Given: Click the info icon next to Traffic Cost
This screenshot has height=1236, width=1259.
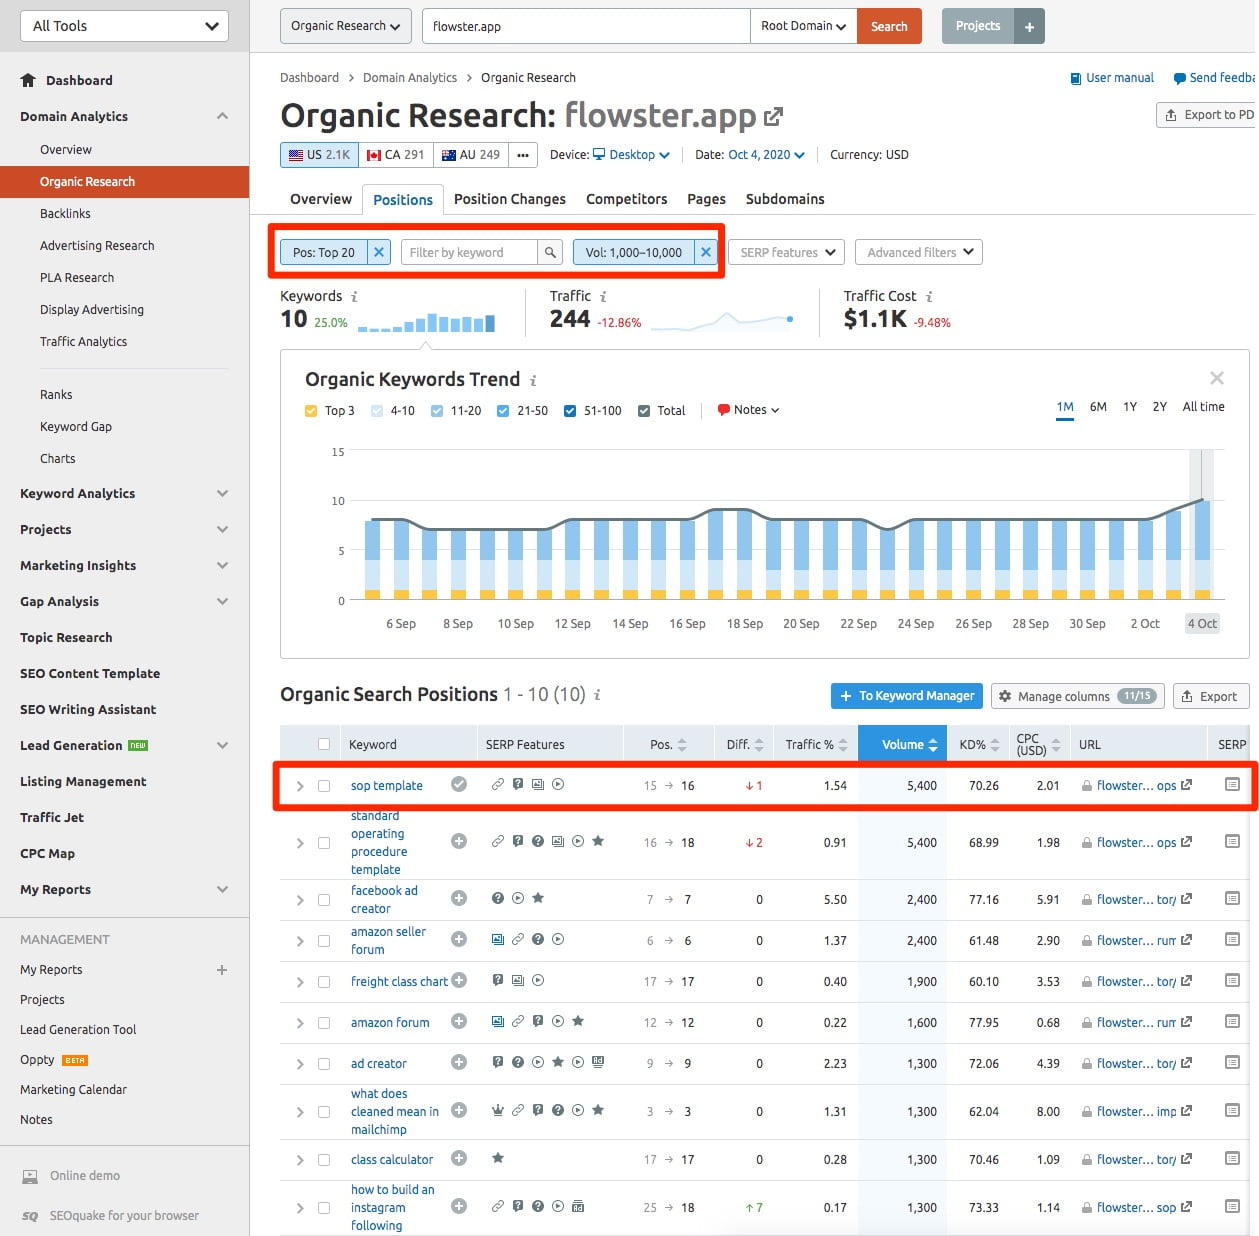Looking at the screenshot, I should tap(929, 297).
